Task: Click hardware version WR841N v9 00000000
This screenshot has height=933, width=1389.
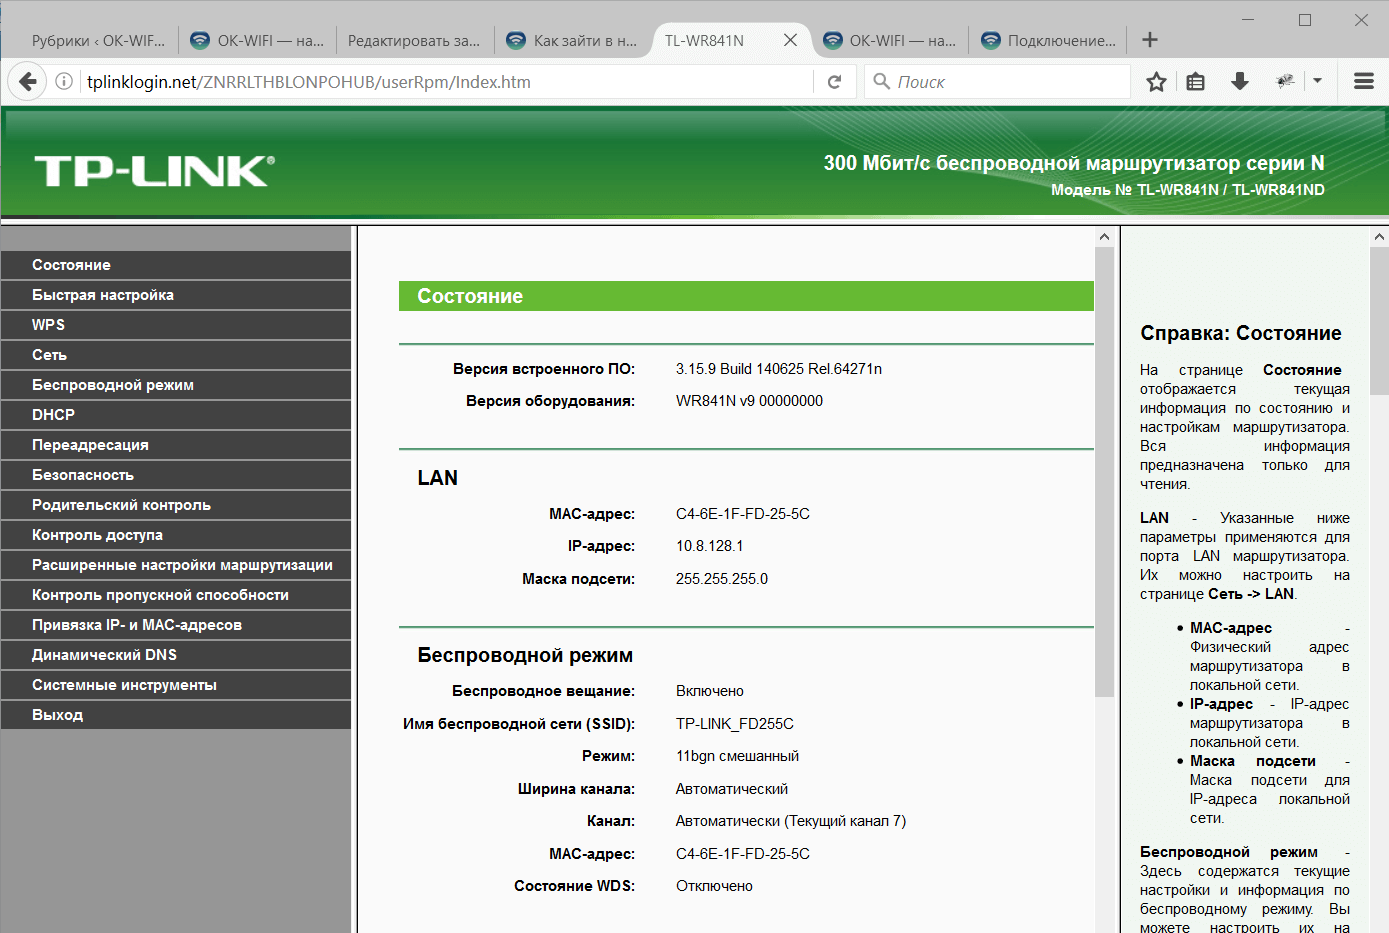Action: click(x=749, y=401)
